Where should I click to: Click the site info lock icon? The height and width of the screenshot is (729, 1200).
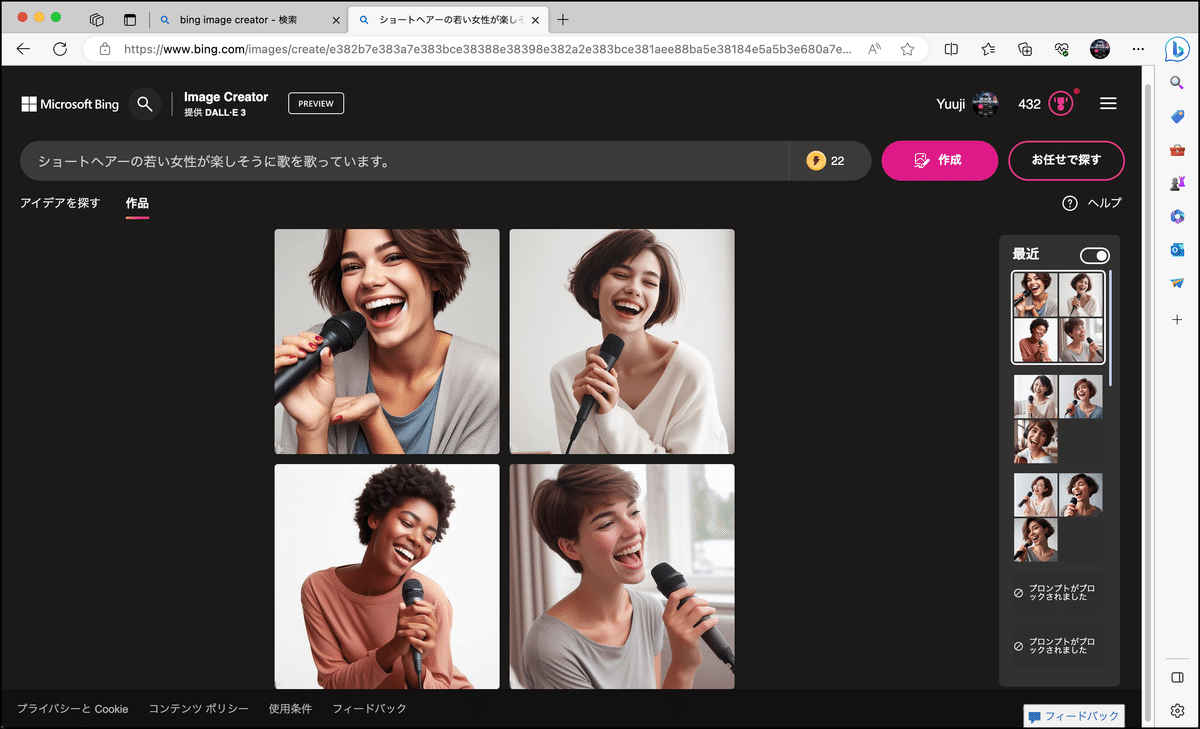pos(105,49)
